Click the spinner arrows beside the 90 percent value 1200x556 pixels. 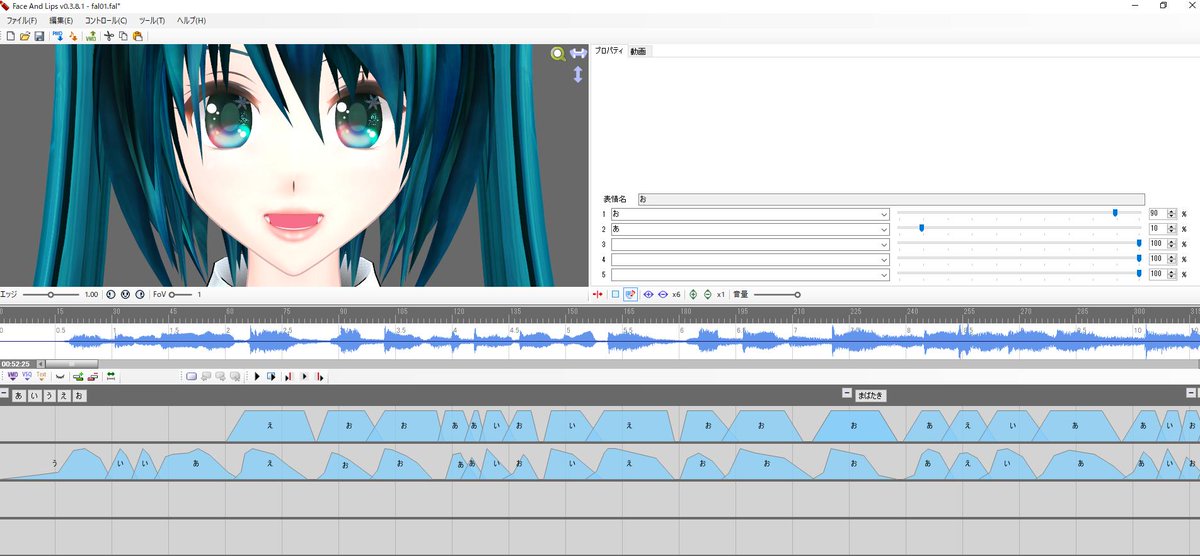point(1170,214)
